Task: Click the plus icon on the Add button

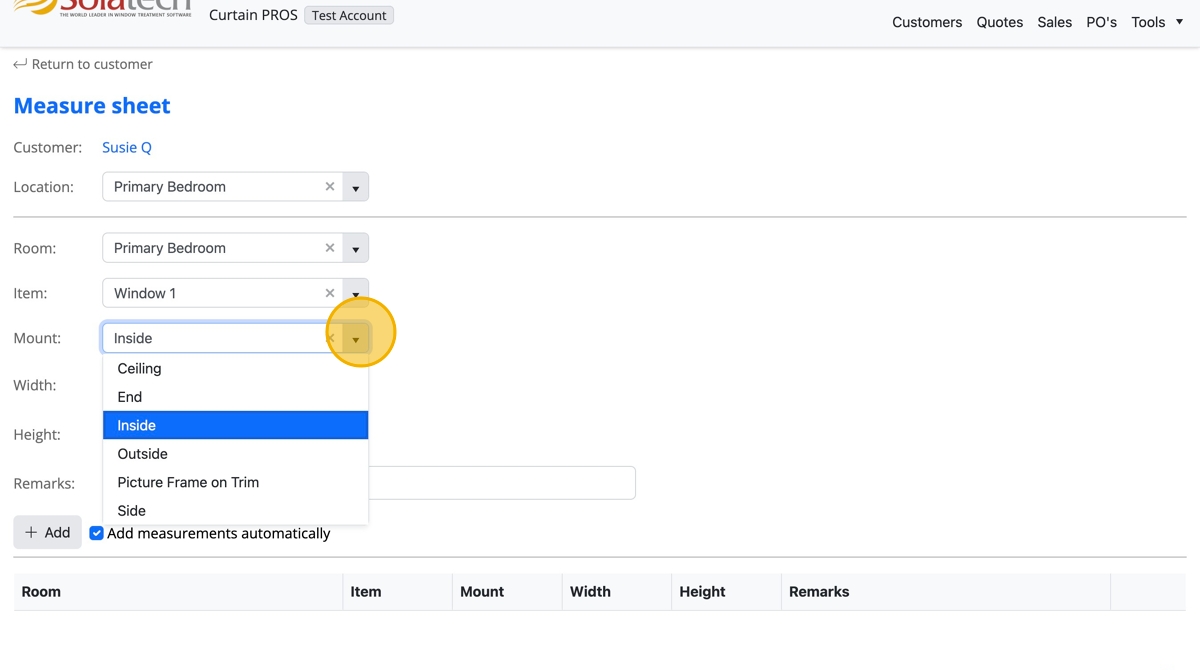Action: [31, 533]
